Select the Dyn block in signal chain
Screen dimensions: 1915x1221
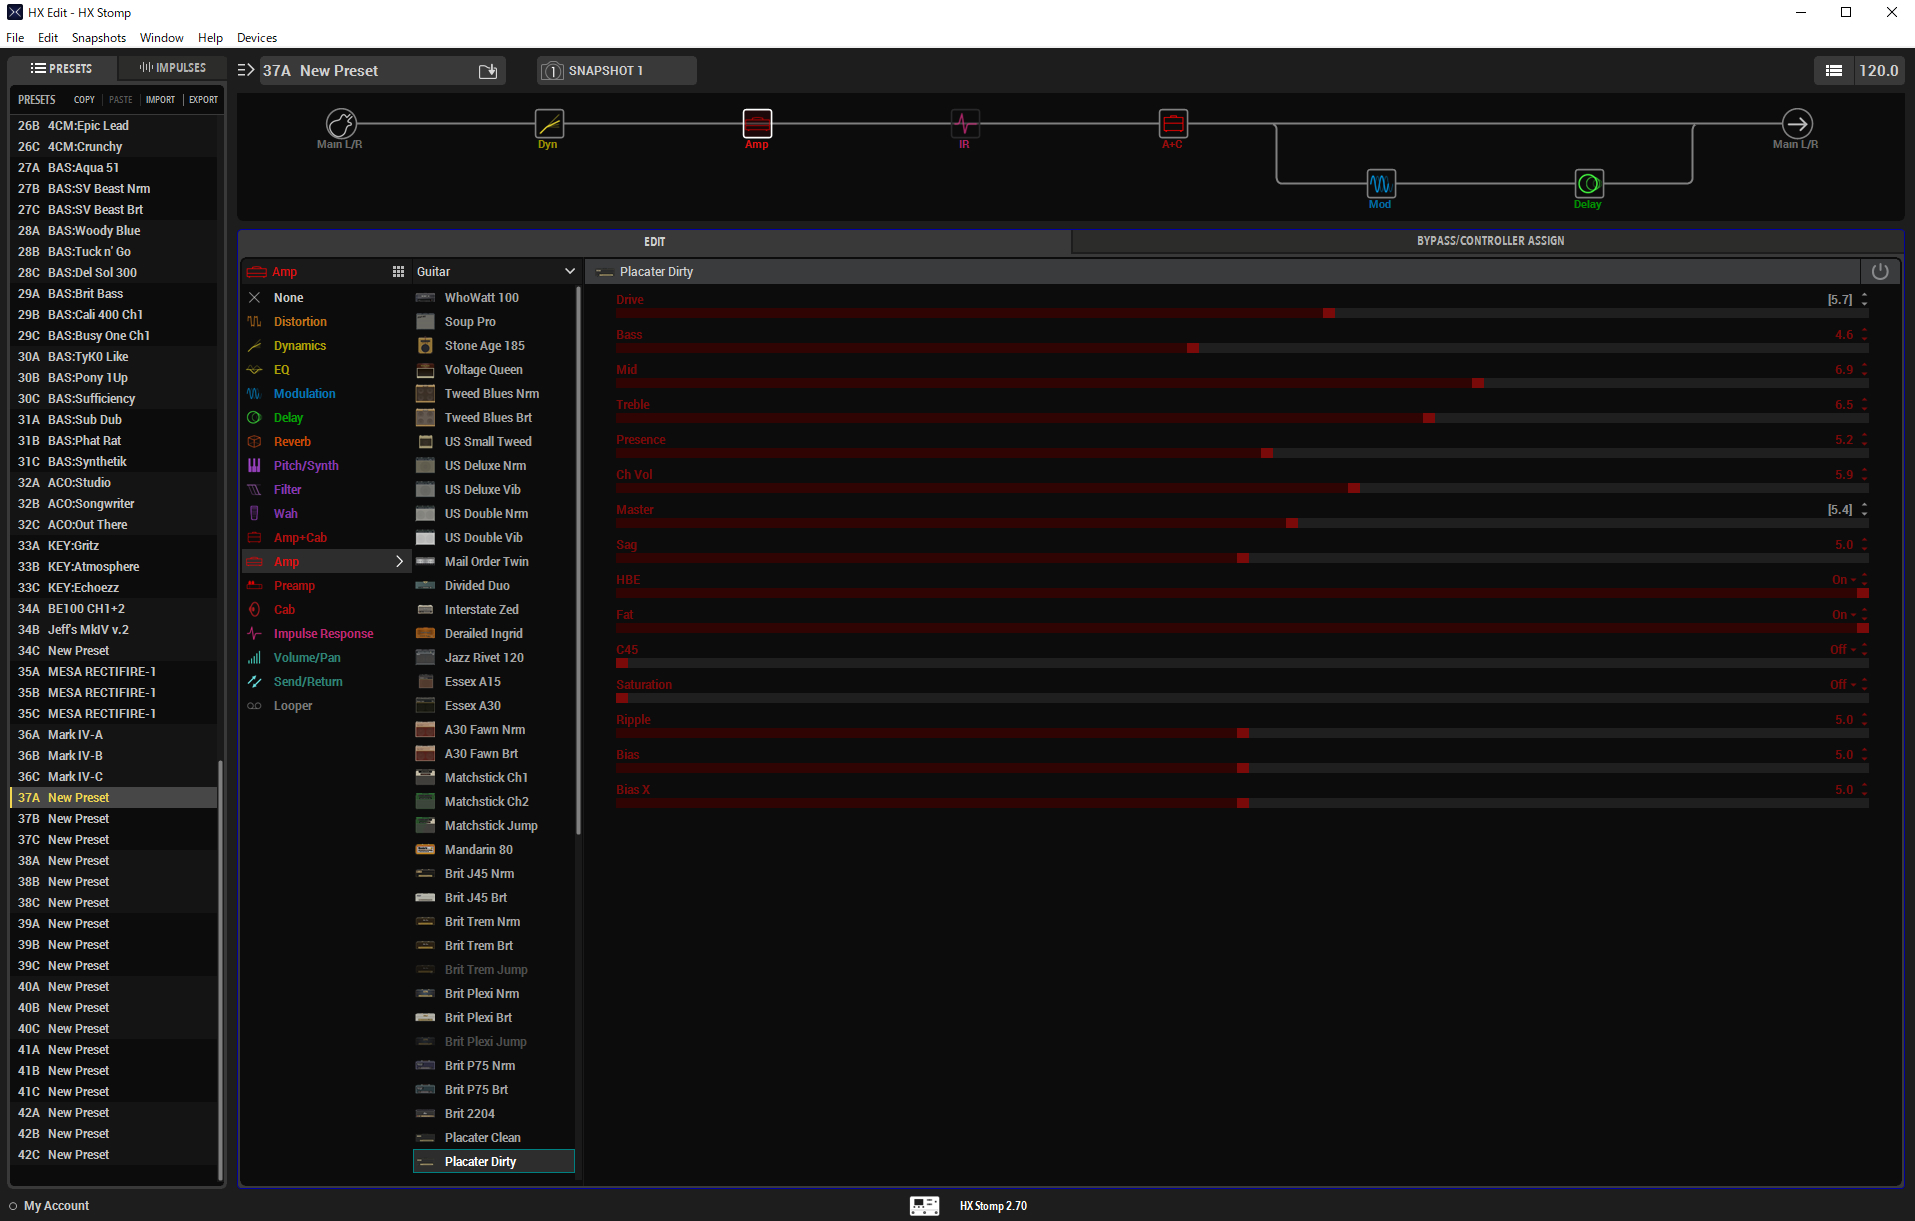click(549, 124)
